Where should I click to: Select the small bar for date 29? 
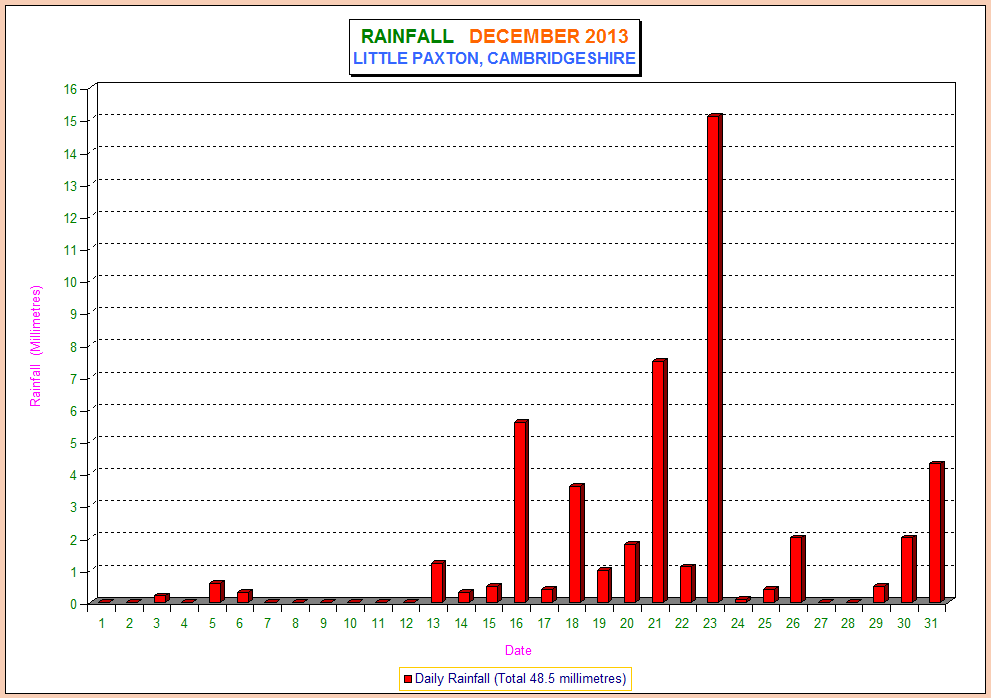pyautogui.click(x=880, y=593)
